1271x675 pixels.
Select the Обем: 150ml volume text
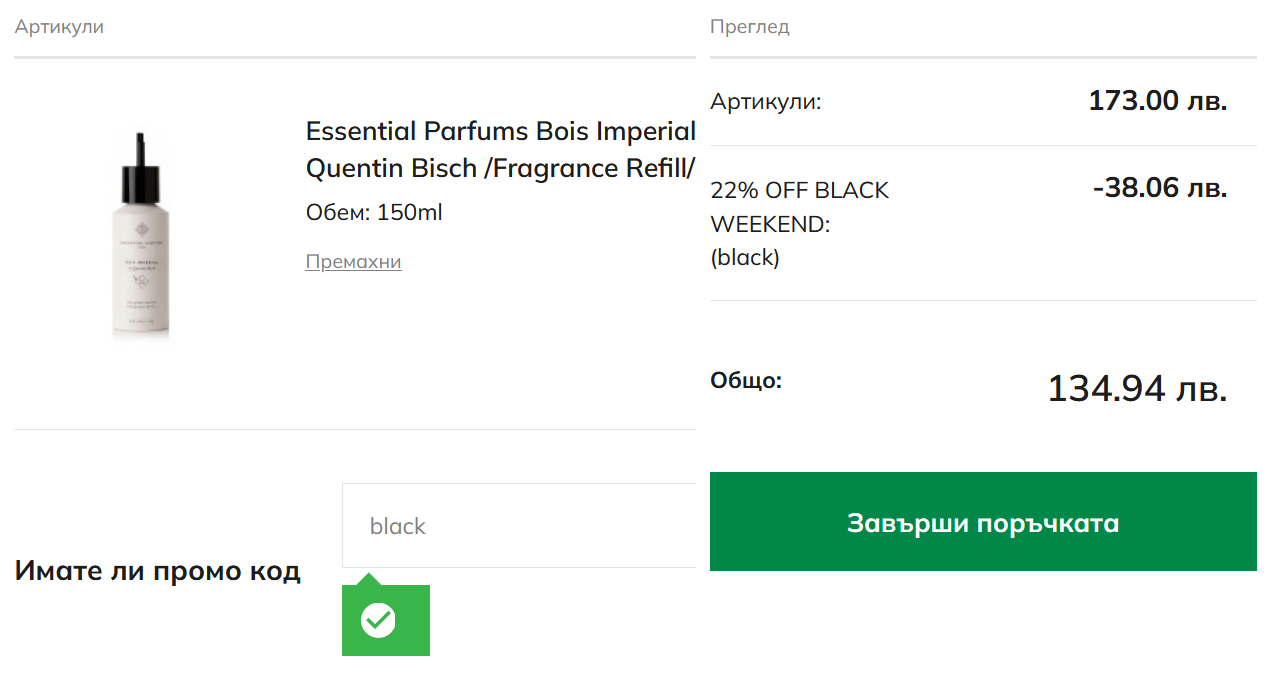click(x=373, y=213)
